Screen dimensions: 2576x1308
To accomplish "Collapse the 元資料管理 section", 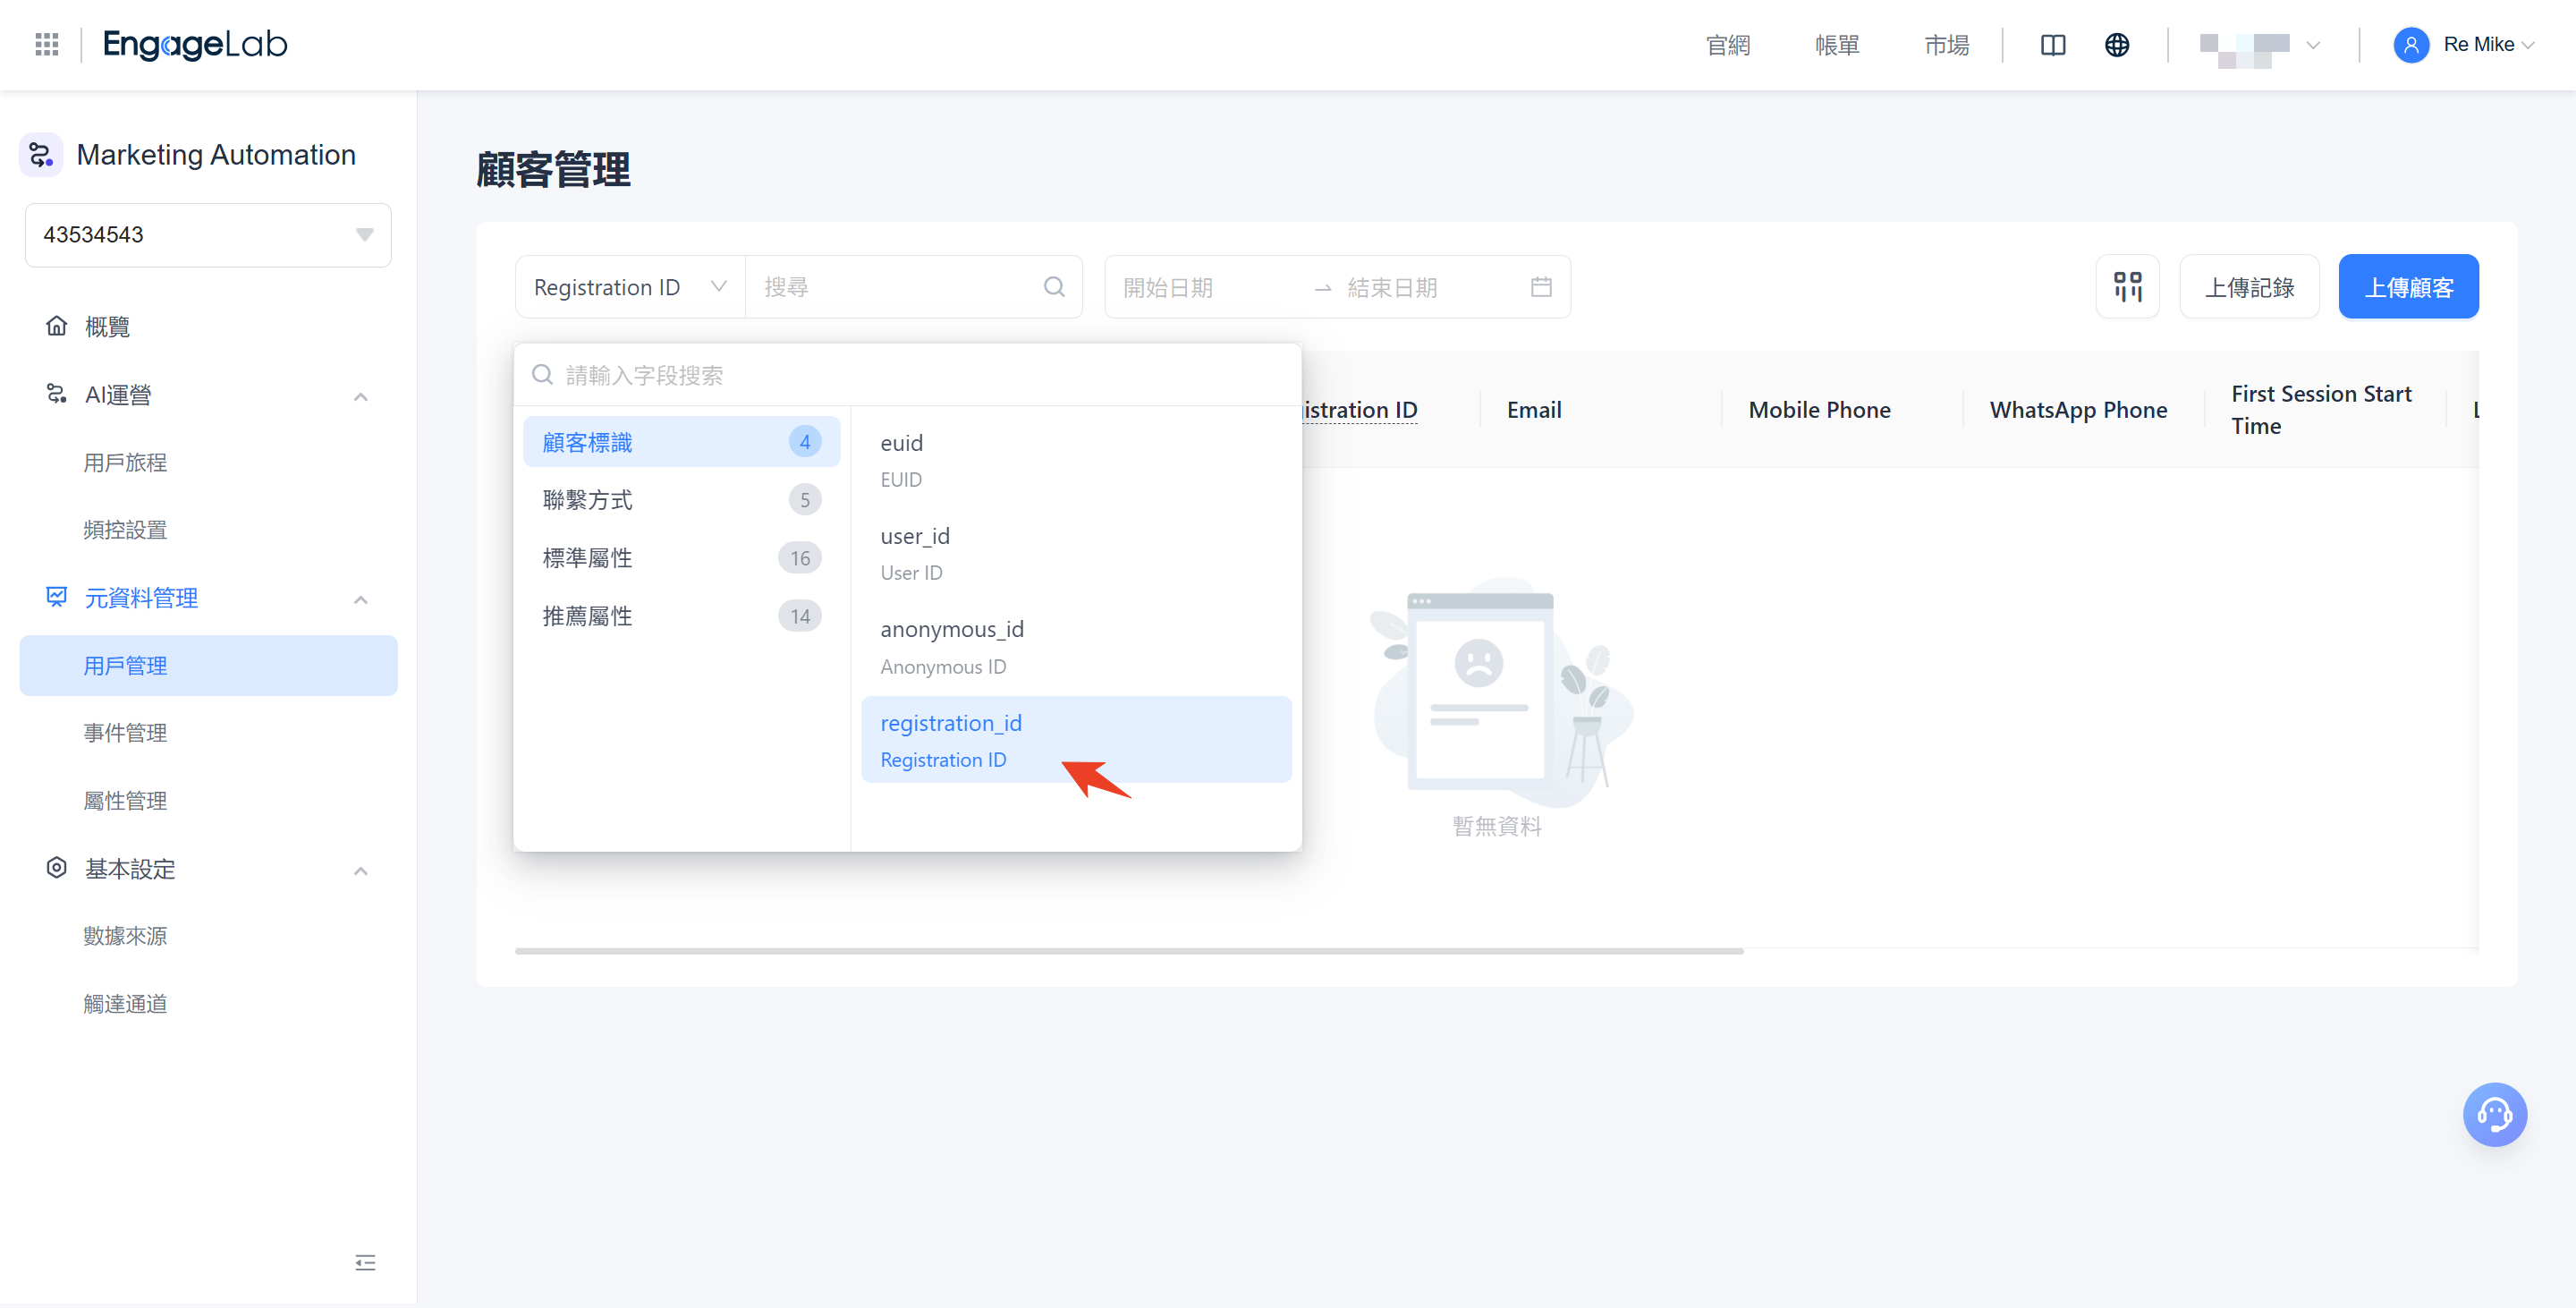I will [x=361, y=598].
